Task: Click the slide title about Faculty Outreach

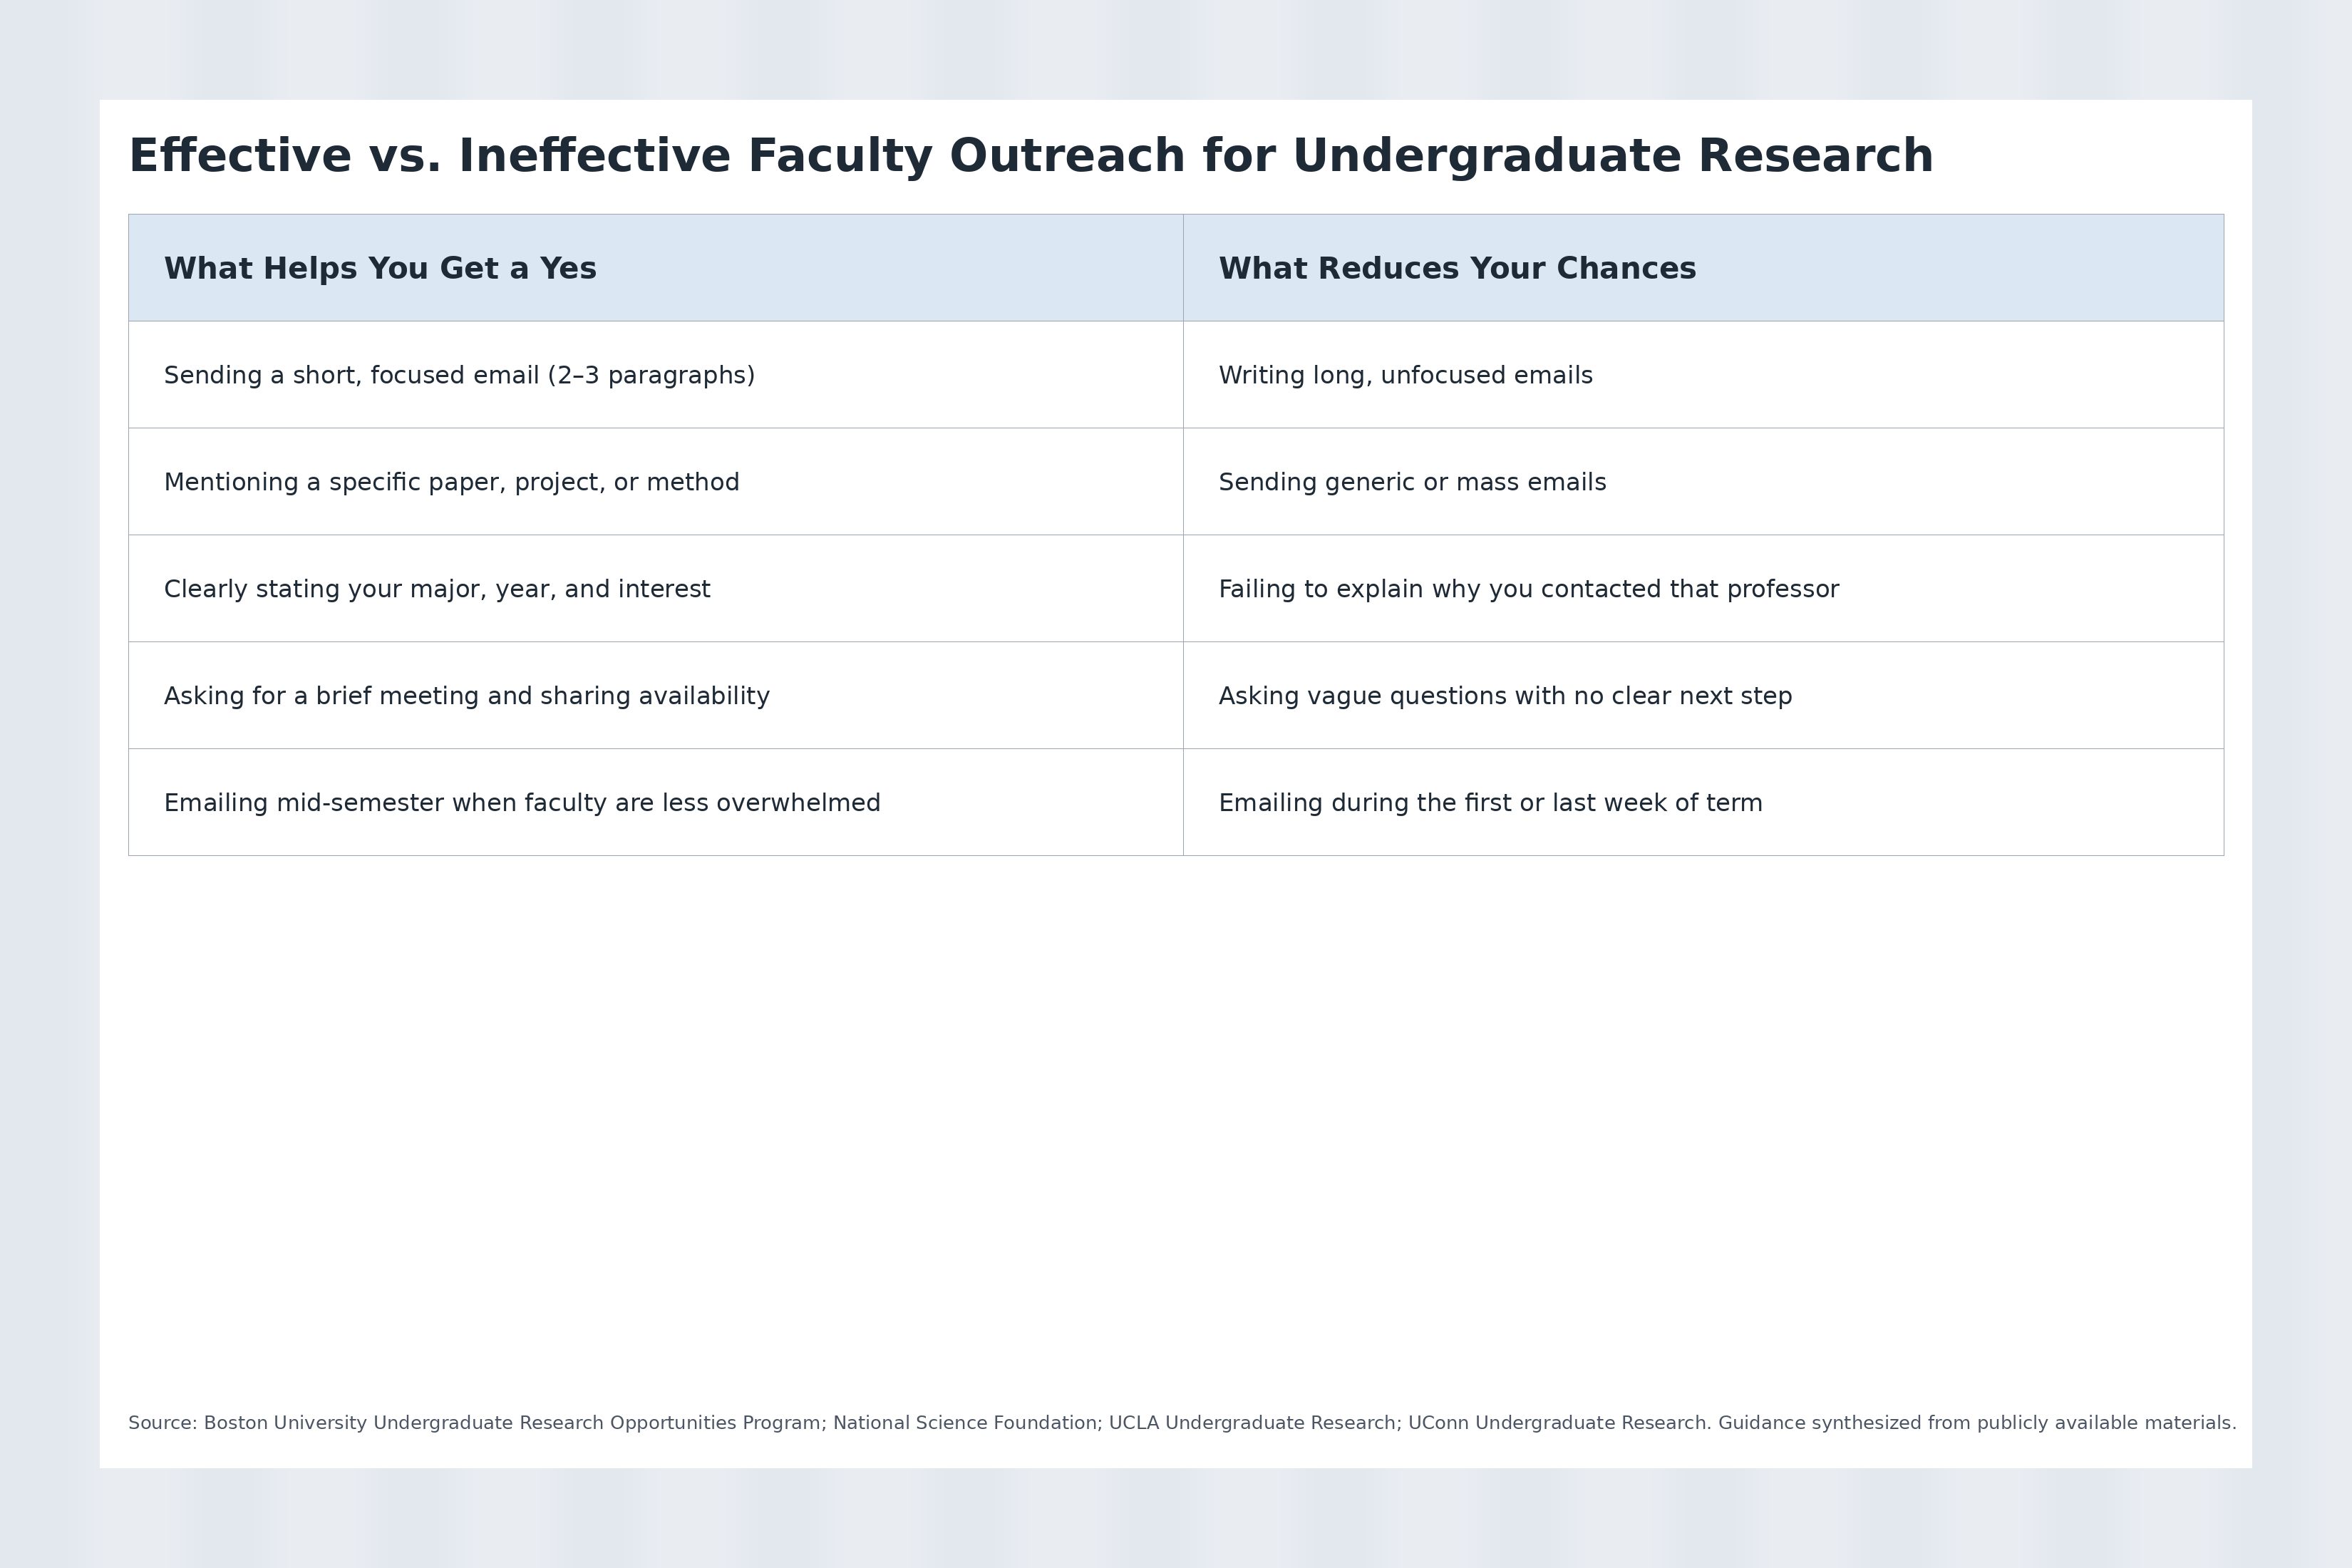Action: (x=1030, y=157)
